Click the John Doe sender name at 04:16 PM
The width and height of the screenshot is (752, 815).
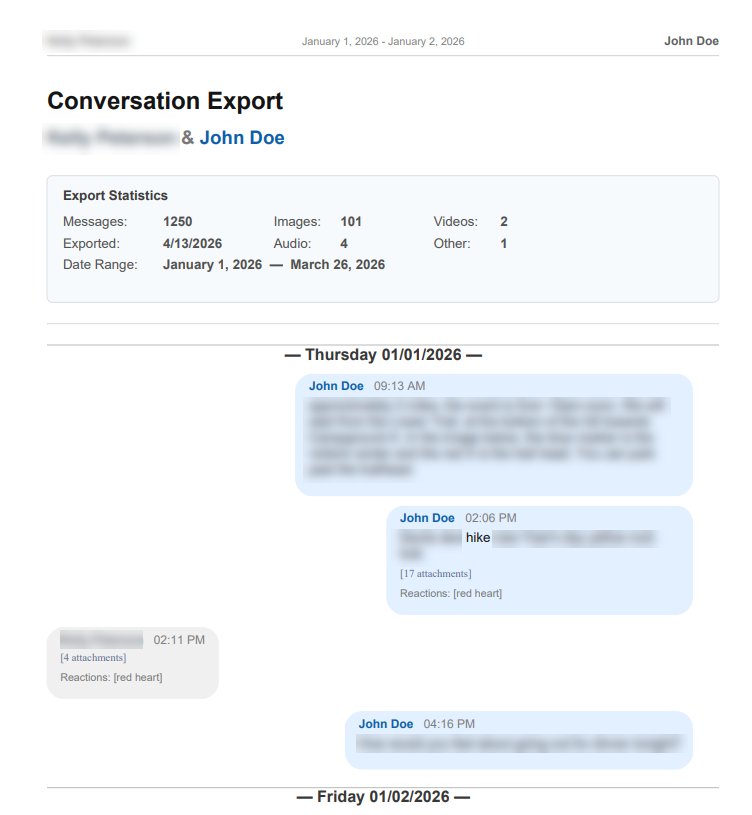[386, 724]
